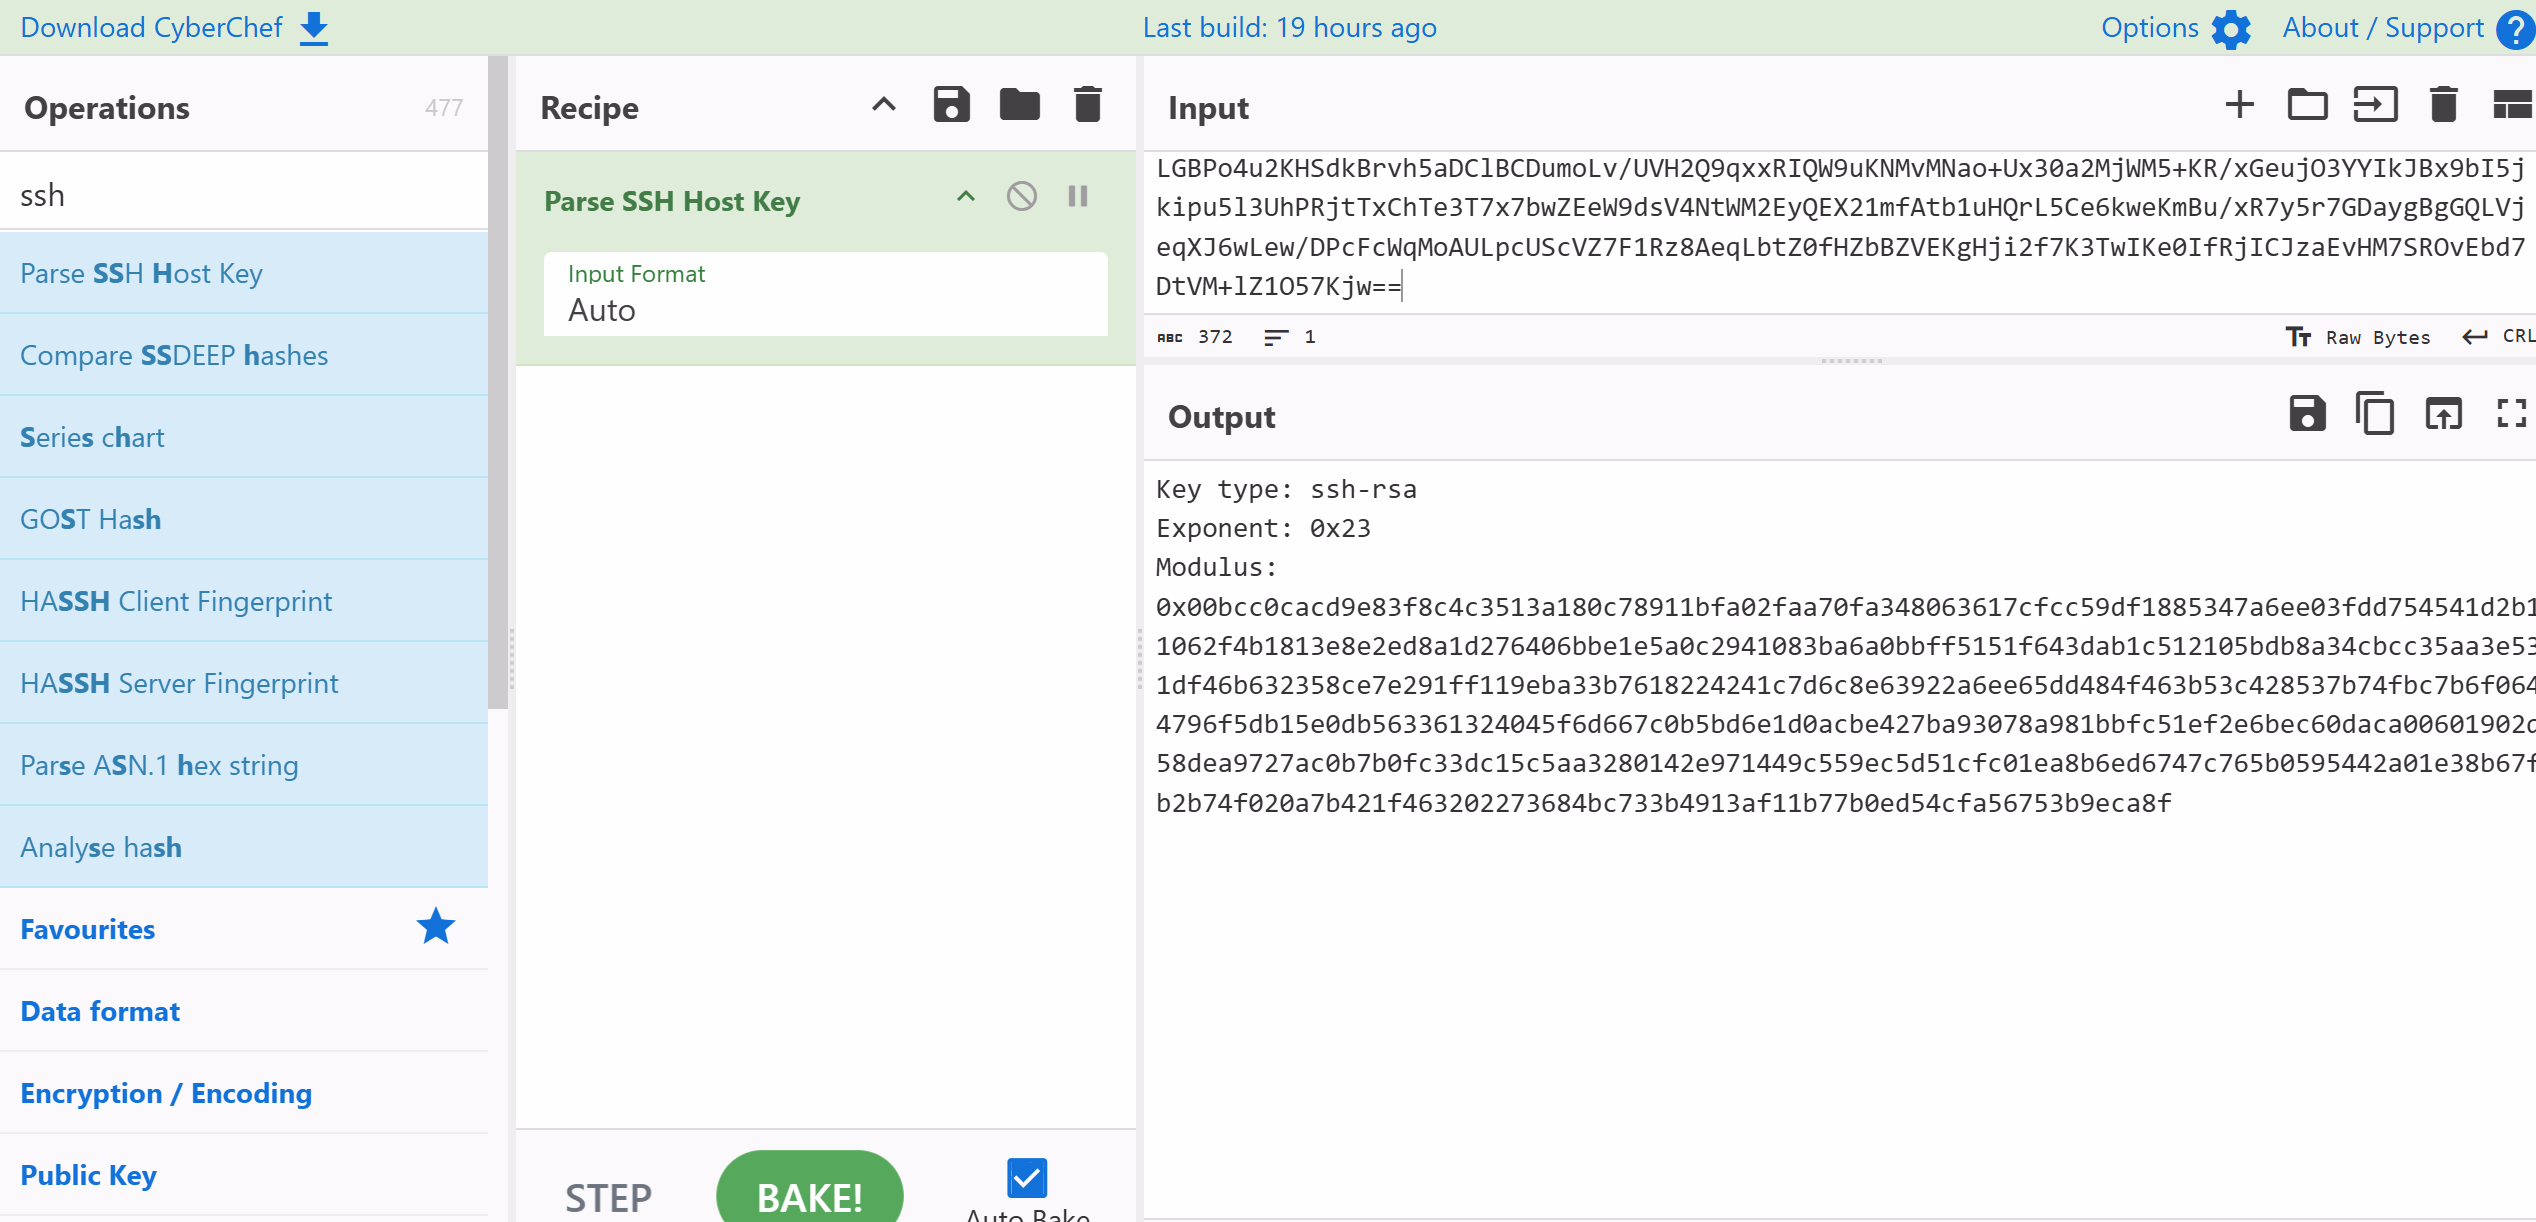Image resolution: width=2536 pixels, height=1222 pixels.
Task: Open the Input Format dropdown
Action: 826,294
